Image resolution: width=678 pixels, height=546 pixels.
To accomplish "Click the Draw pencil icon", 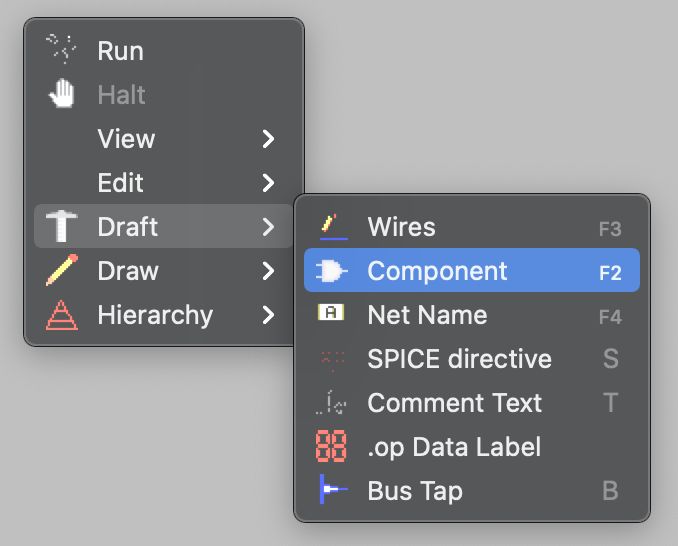I will (62, 271).
